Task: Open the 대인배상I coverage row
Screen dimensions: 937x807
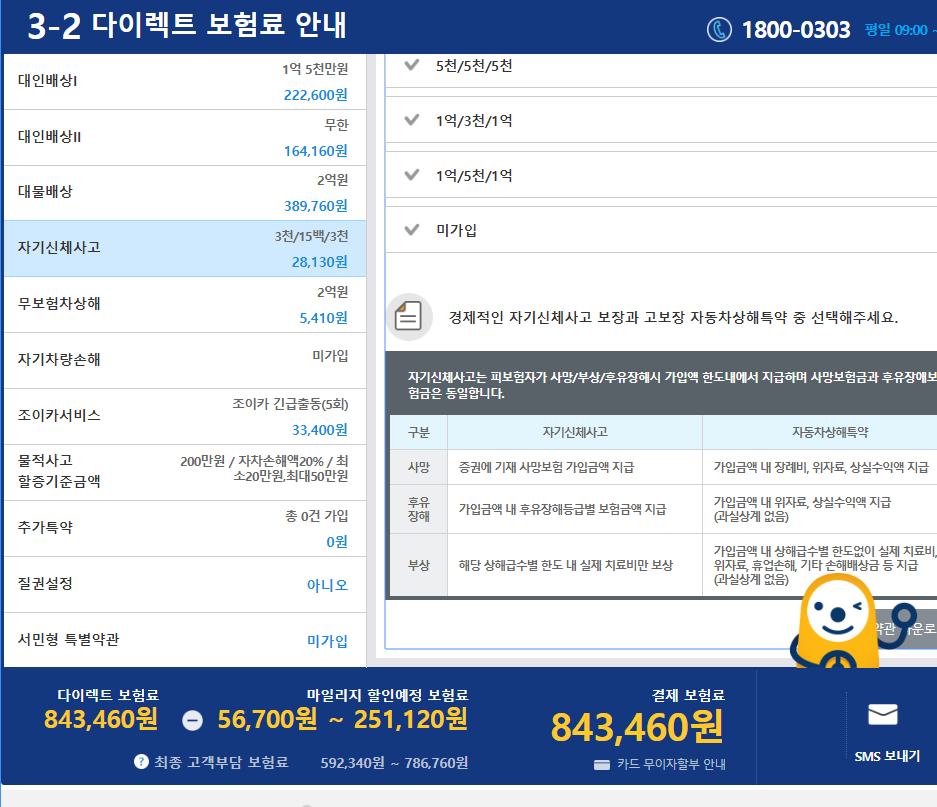Action: [x=183, y=81]
